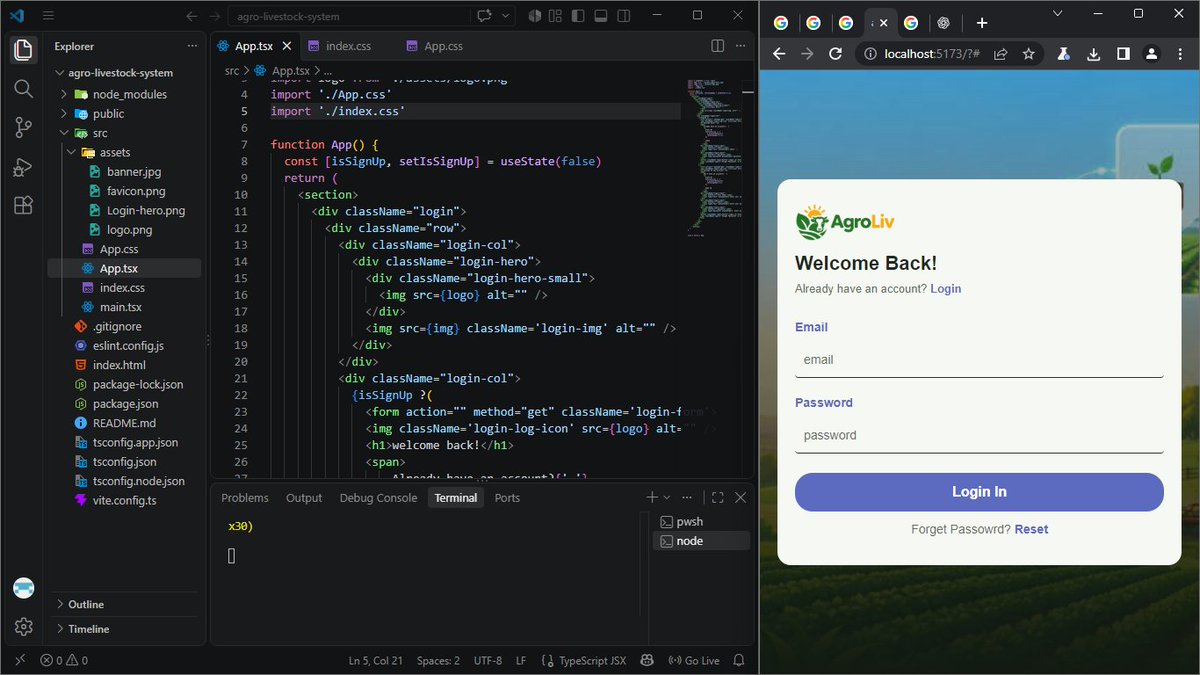This screenshot has height=675, width=1200.
Task: Open the Run and Debug view
Action: 24,166
